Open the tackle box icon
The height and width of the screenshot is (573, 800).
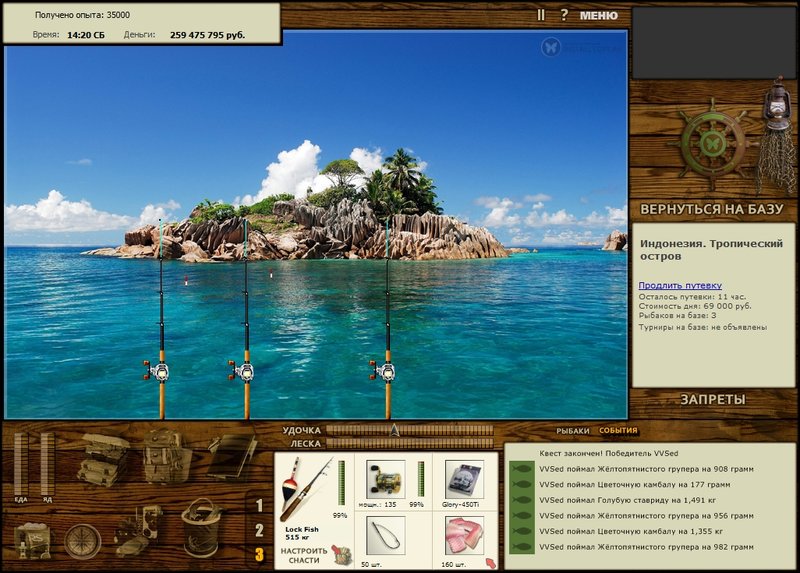(103, 459)
